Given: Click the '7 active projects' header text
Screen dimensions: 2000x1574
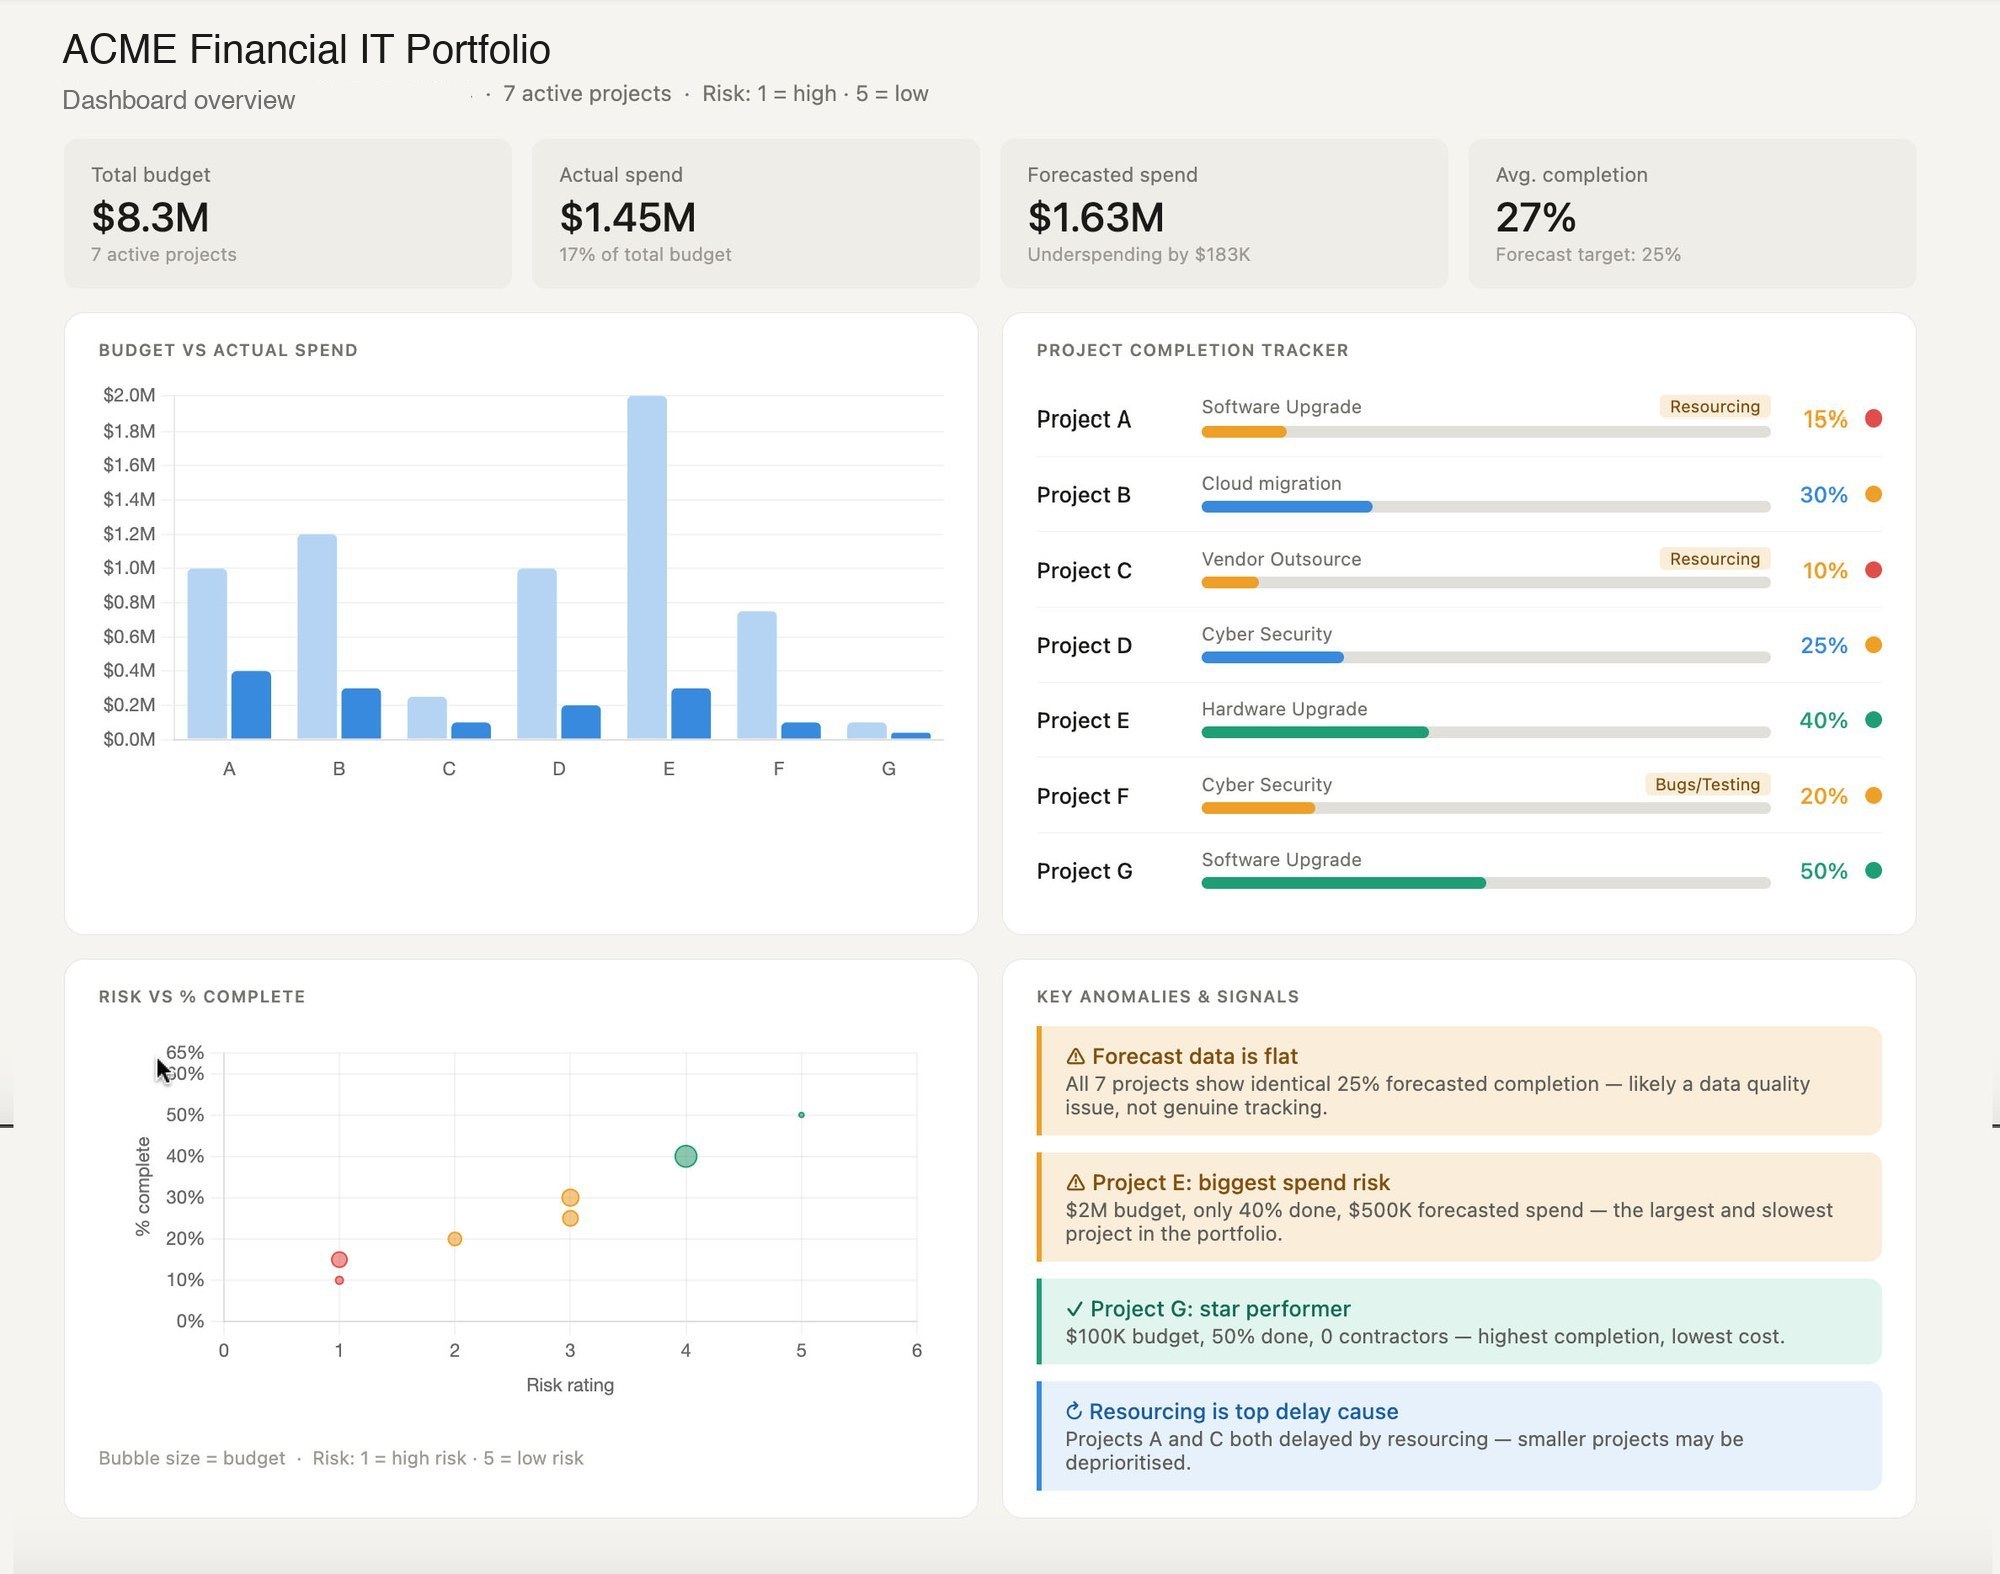Looking at the screenshot, I should 587,94.
